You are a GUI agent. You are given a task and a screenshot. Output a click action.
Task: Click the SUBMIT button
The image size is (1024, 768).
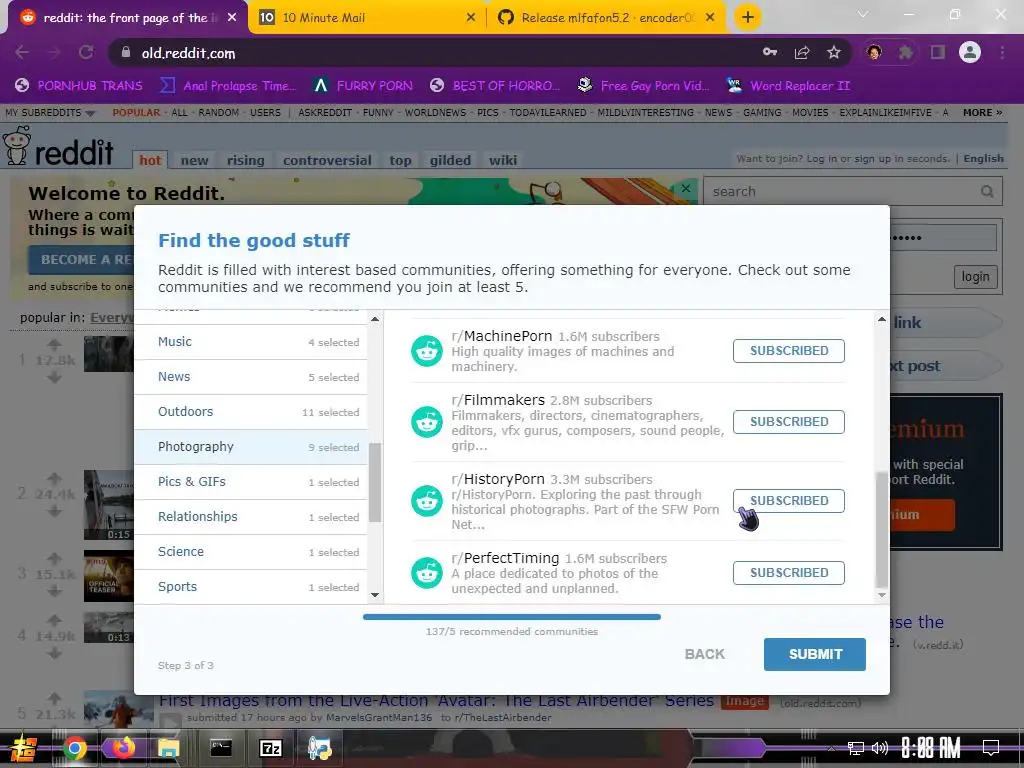(815, 654)
